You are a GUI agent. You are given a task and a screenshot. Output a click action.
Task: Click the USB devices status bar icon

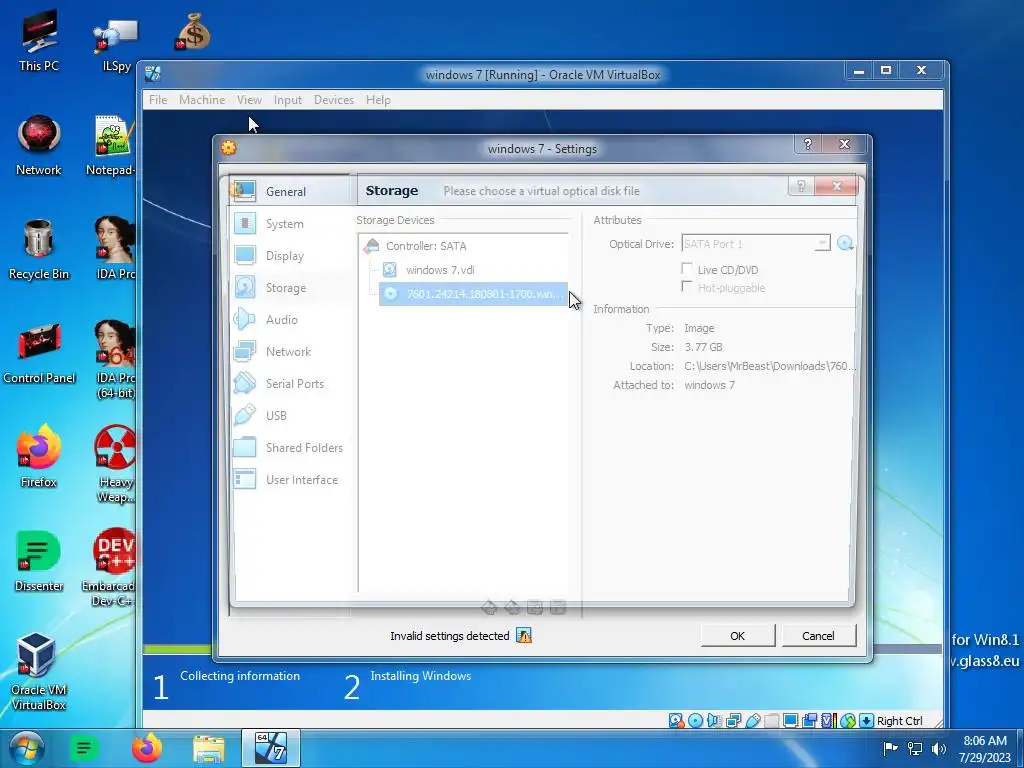pyautogui.click(x=753, y=720)
